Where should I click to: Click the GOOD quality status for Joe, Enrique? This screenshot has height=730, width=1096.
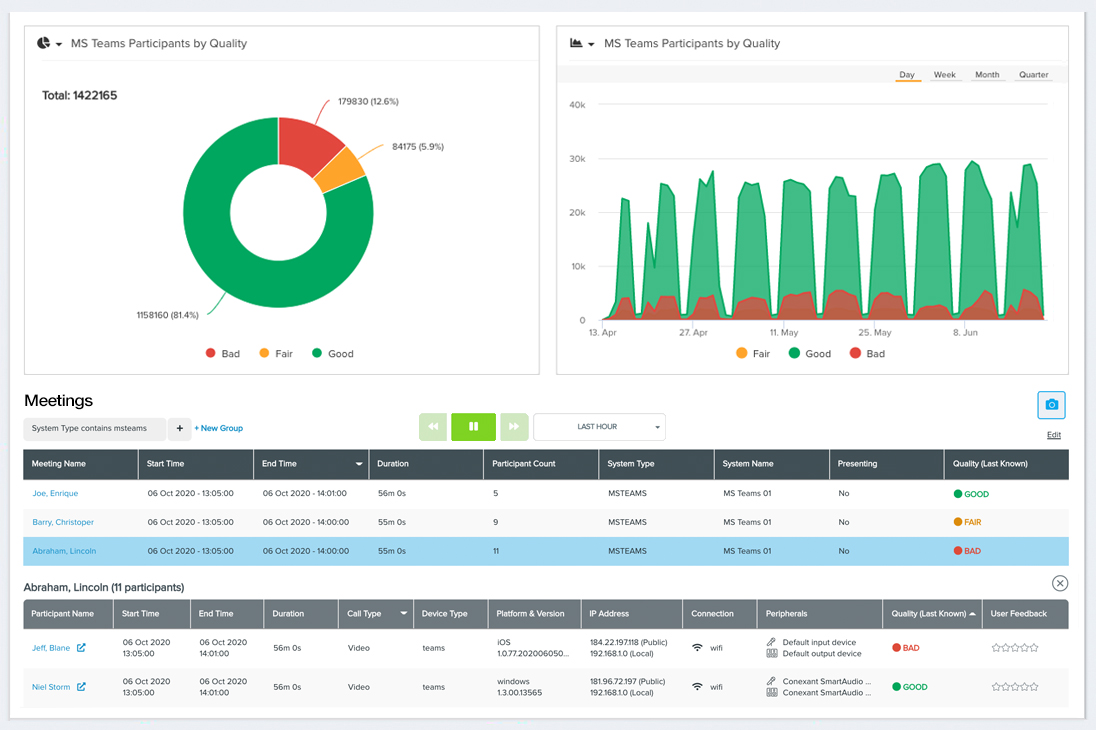tap(972, 494)
